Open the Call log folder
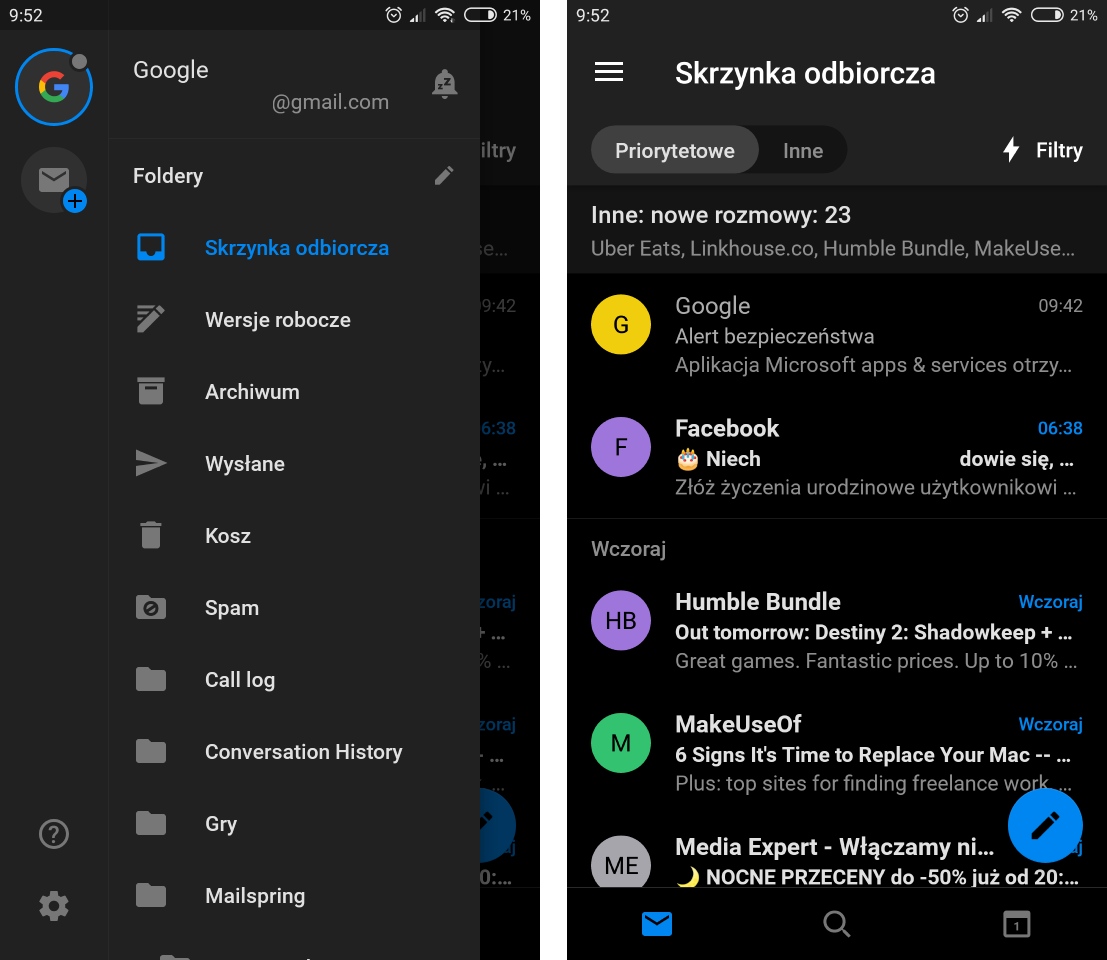The height and width of the screenshot is (960, 1107). 294,680
